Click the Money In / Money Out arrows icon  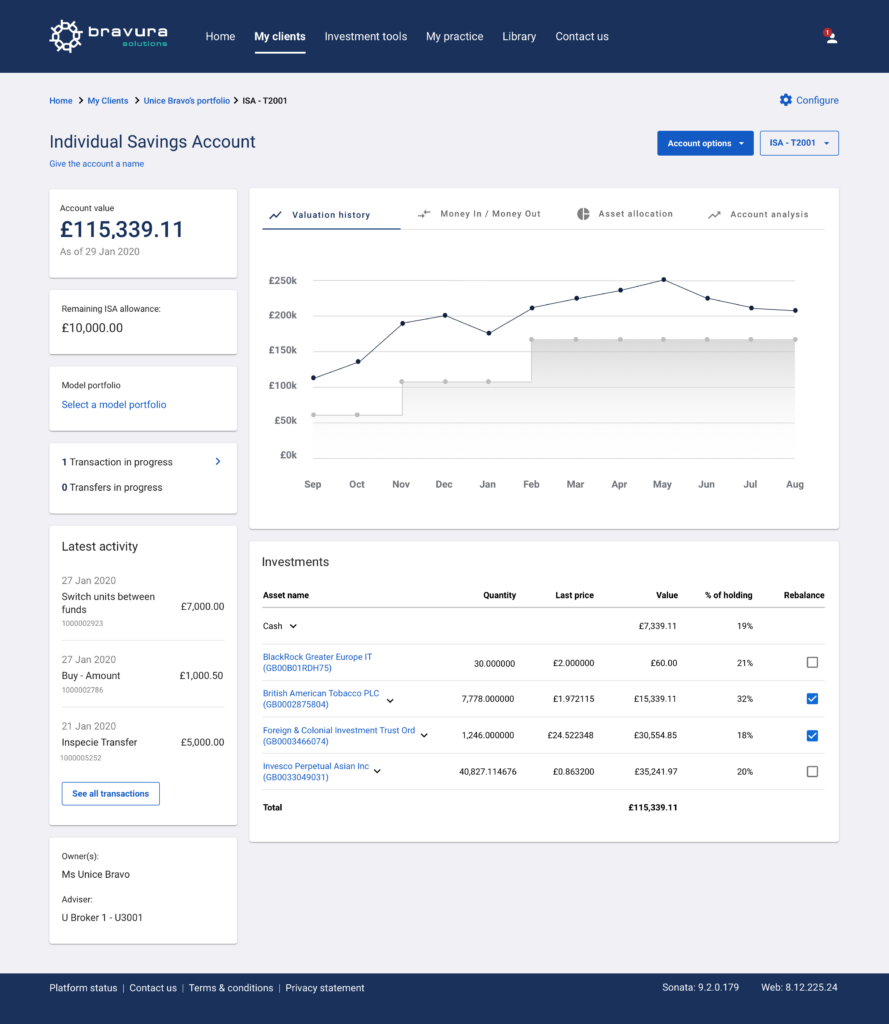point(424,214)
